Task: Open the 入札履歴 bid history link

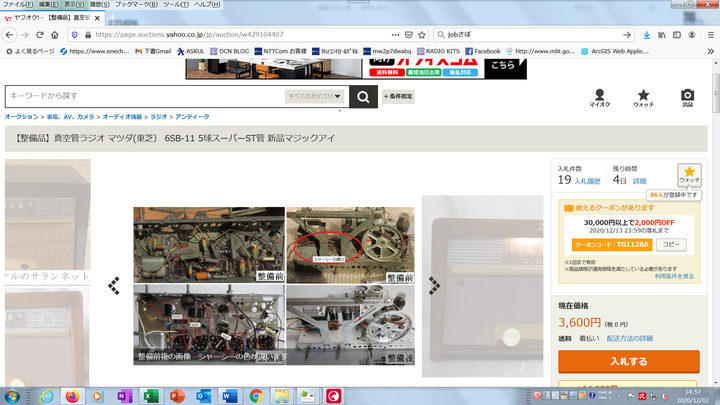Action: [587, 181]
